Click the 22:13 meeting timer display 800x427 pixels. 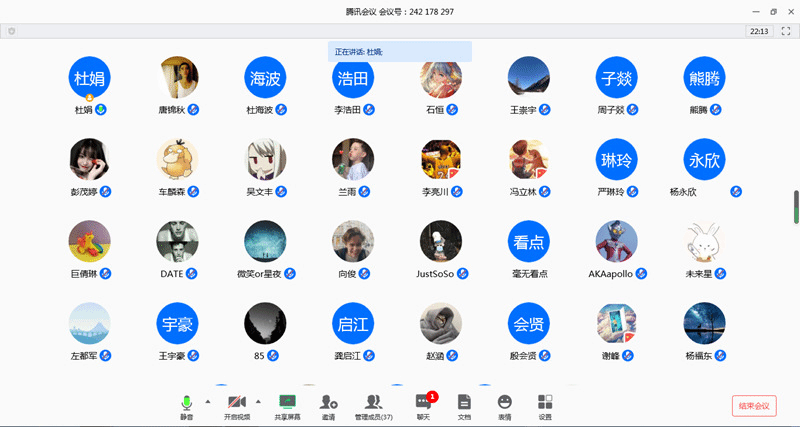tap(758, 32)
